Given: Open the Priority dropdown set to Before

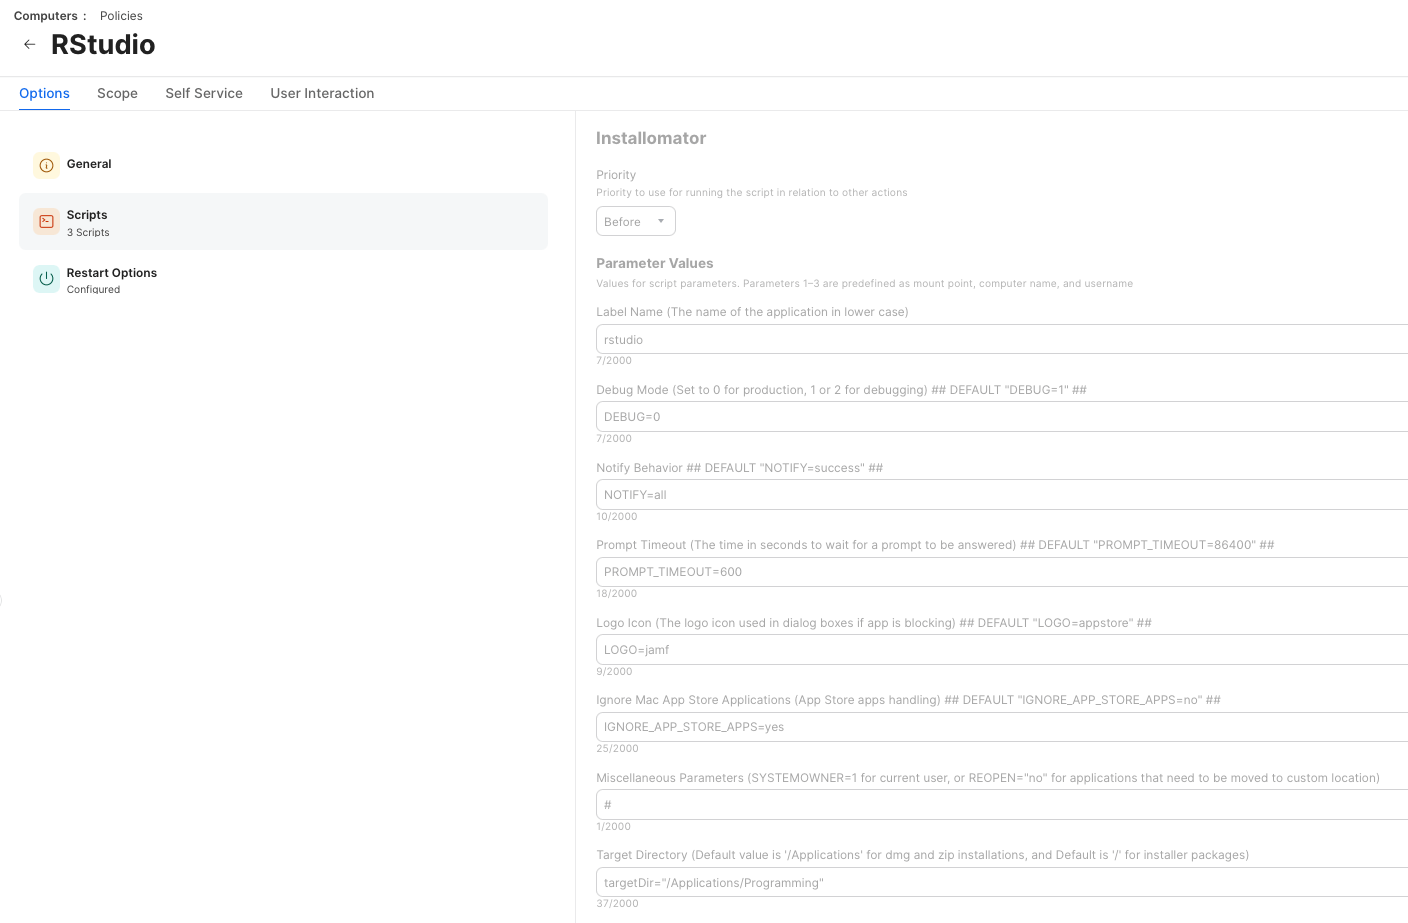Looking at the screenshot, I should point(636,221).
